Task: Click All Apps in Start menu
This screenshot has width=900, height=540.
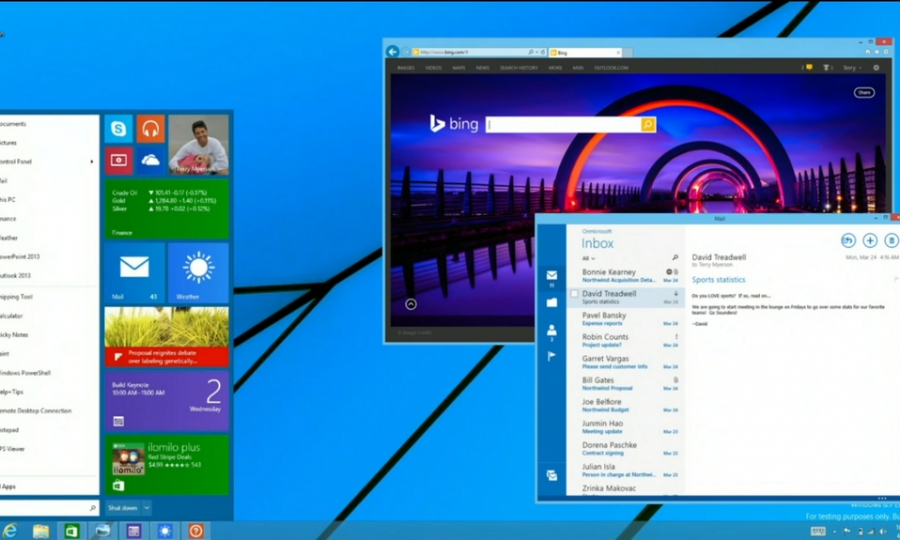Action: (8, 487)
